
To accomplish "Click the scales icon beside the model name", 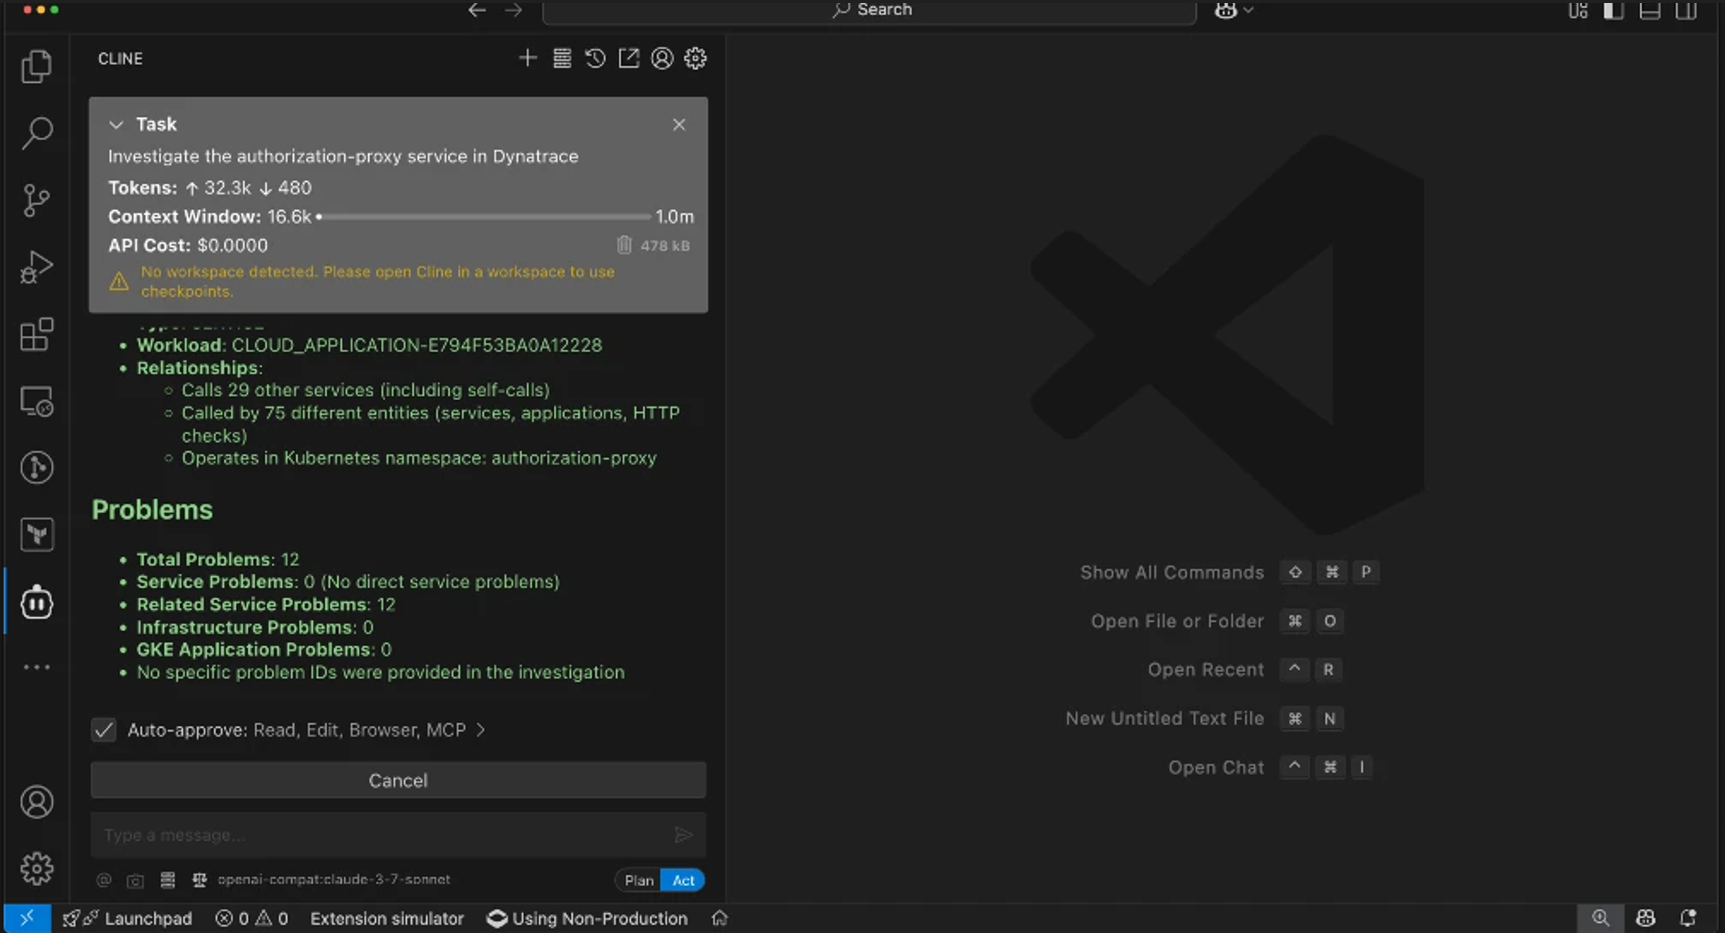I will click(199, 880).
